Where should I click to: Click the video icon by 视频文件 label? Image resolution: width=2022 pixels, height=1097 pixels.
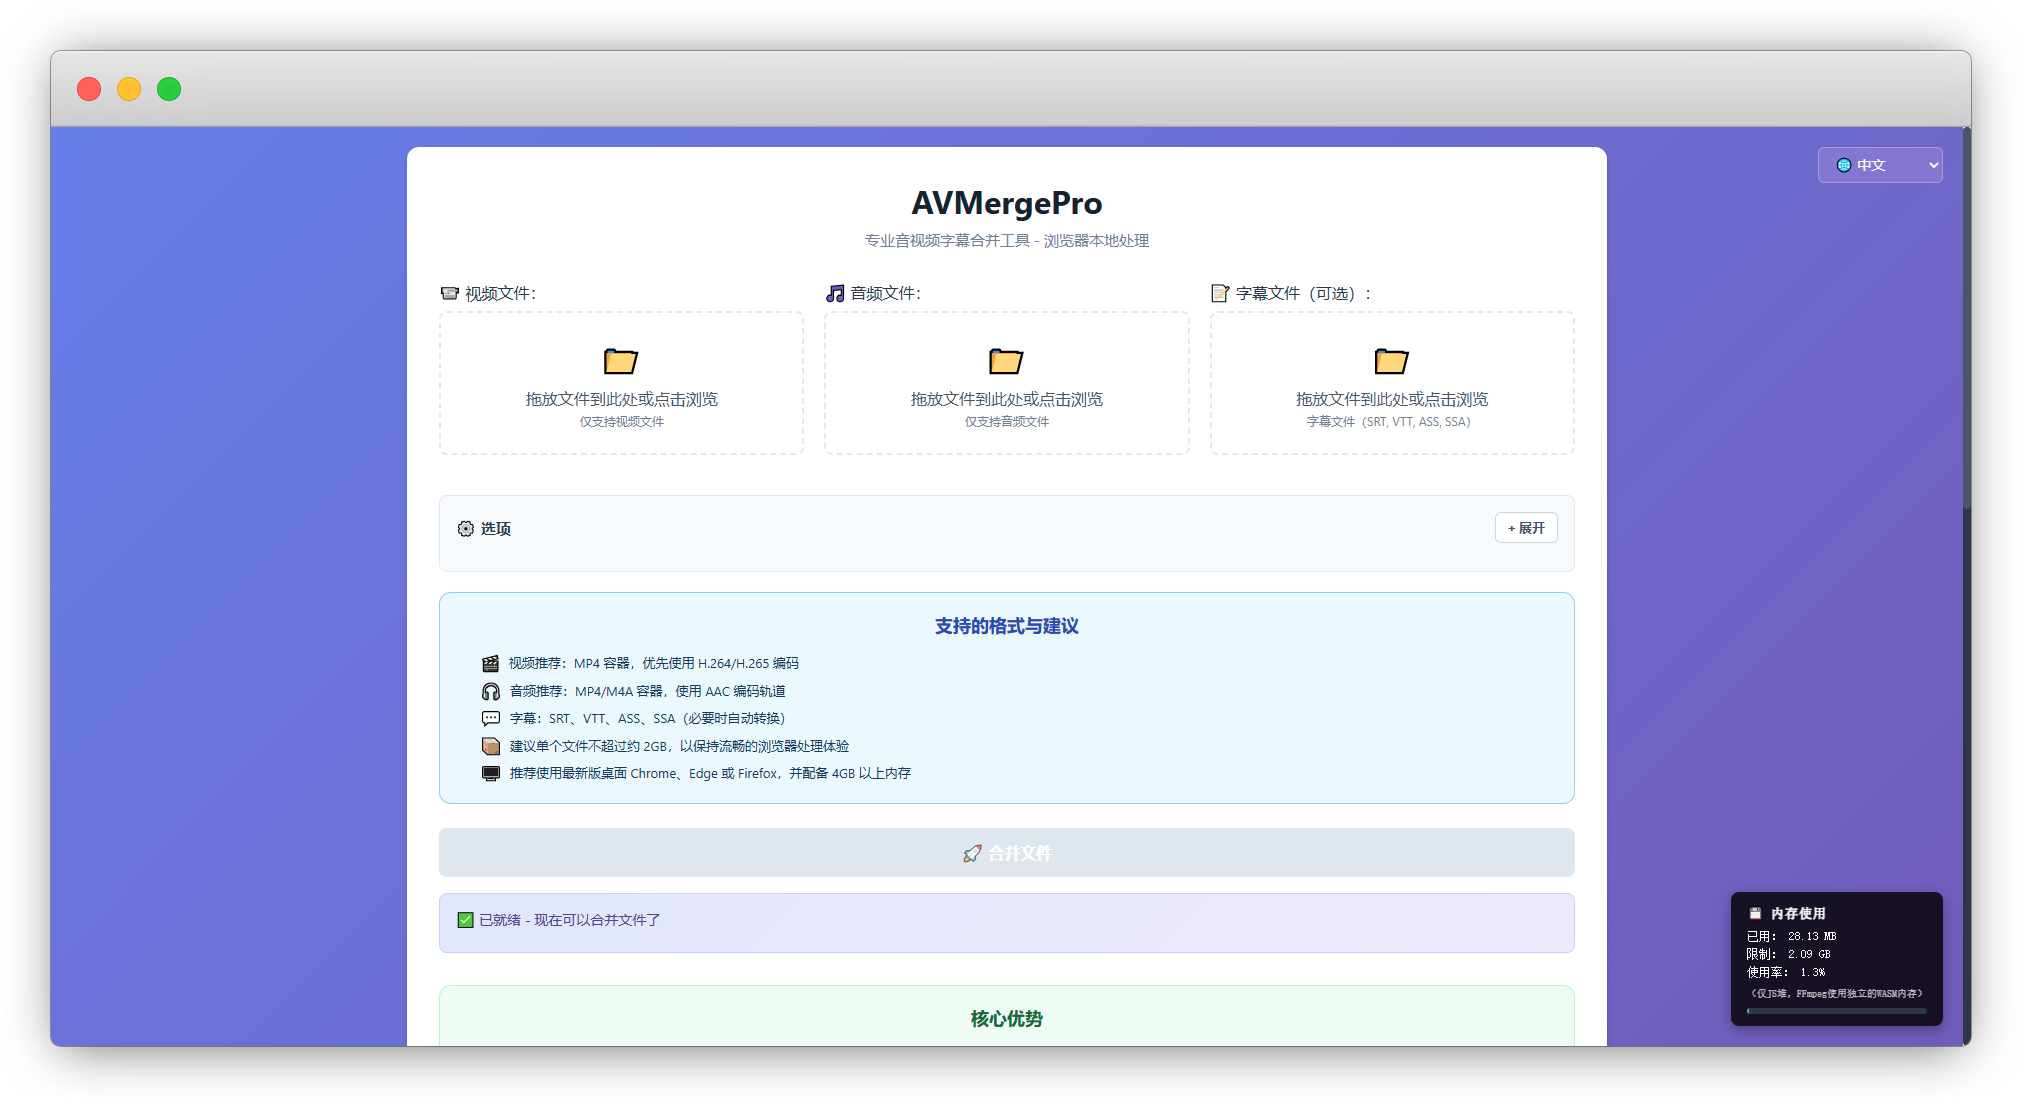point(450,293)
